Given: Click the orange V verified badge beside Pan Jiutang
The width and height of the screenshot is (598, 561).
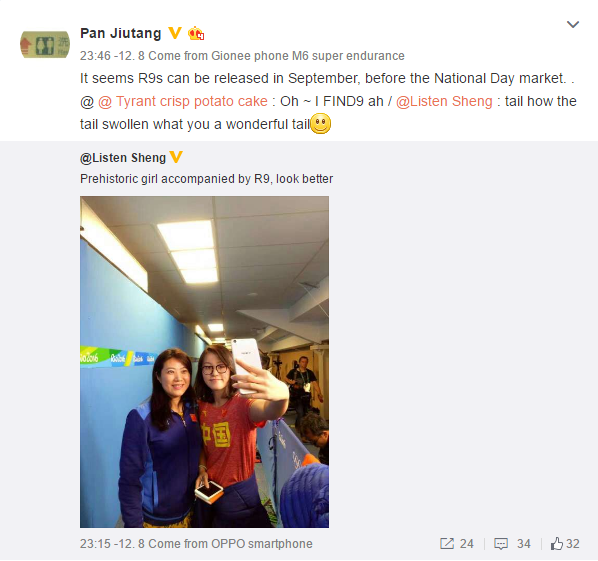Looking at the screenshot, I should click(x=175, y=34).
